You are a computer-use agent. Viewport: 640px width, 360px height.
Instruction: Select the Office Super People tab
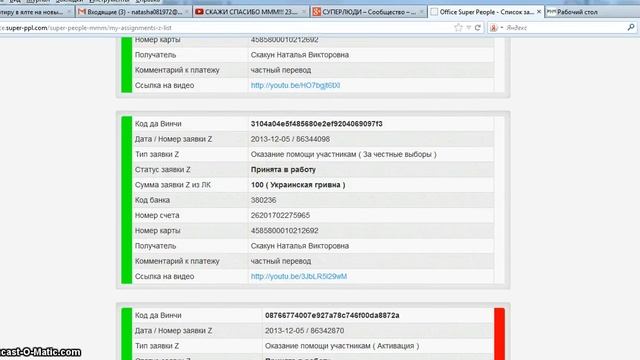click(486, 12)
